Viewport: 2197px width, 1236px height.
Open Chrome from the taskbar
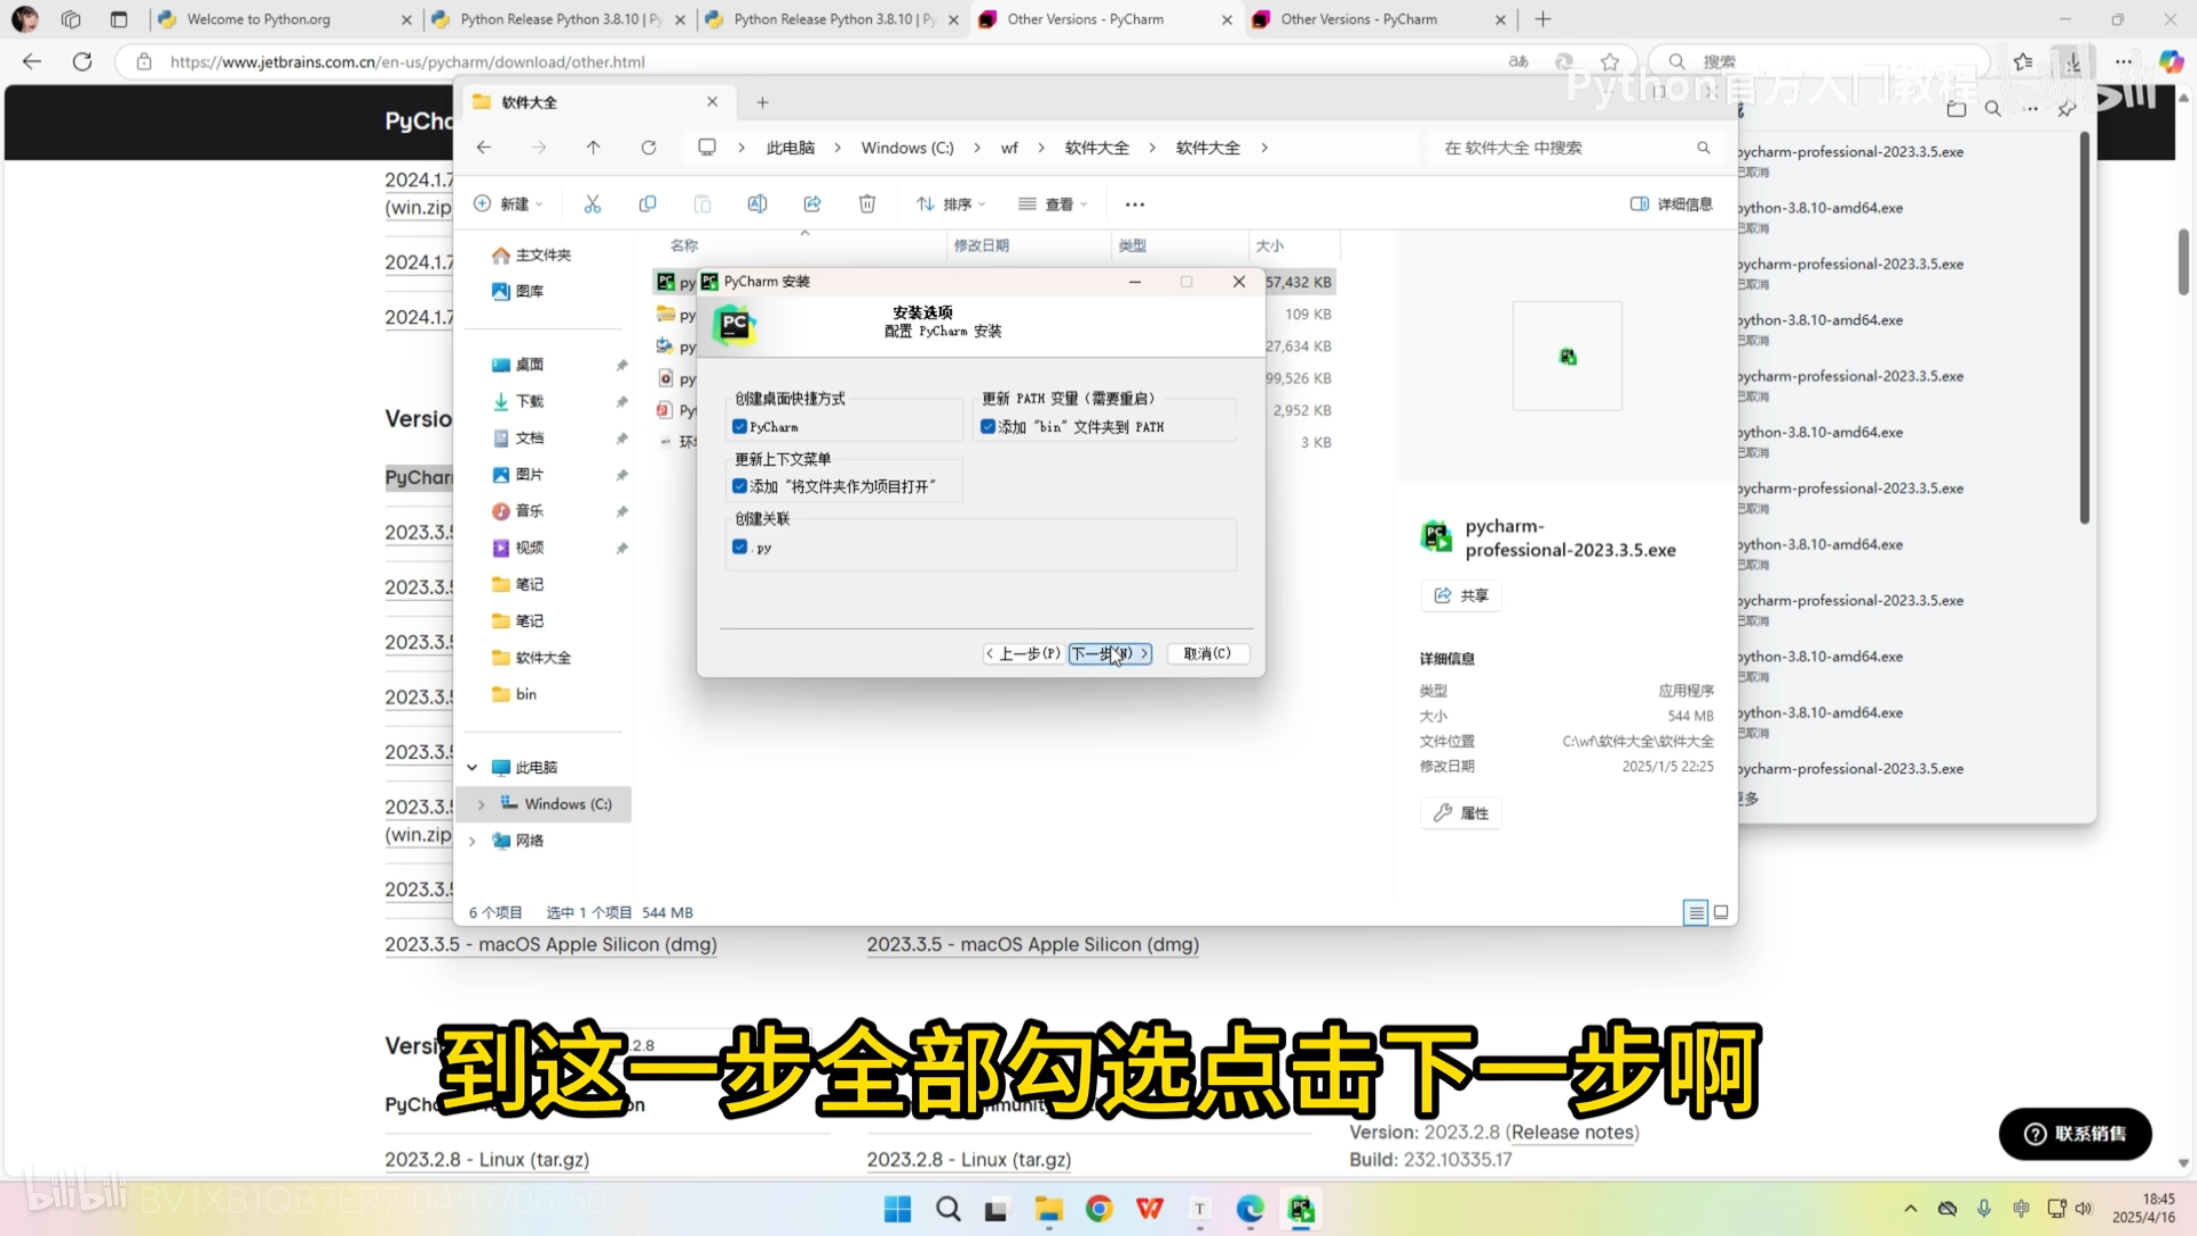click(x=1099, y=1209)
